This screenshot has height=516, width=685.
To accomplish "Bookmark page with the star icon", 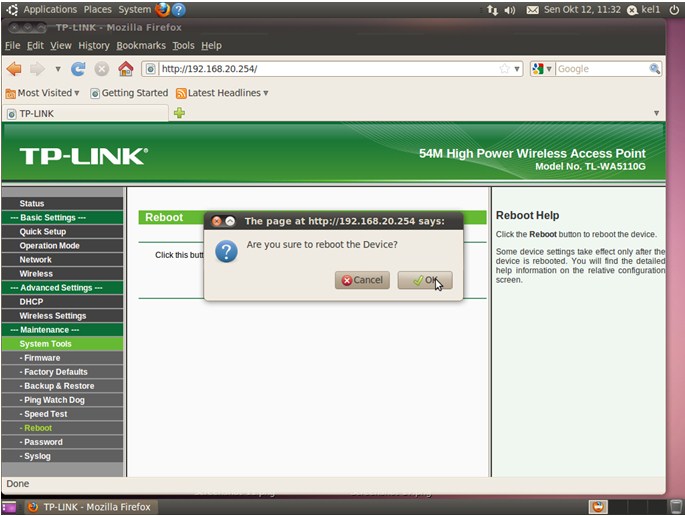I will pyautogui.click(x=504, y=69).
